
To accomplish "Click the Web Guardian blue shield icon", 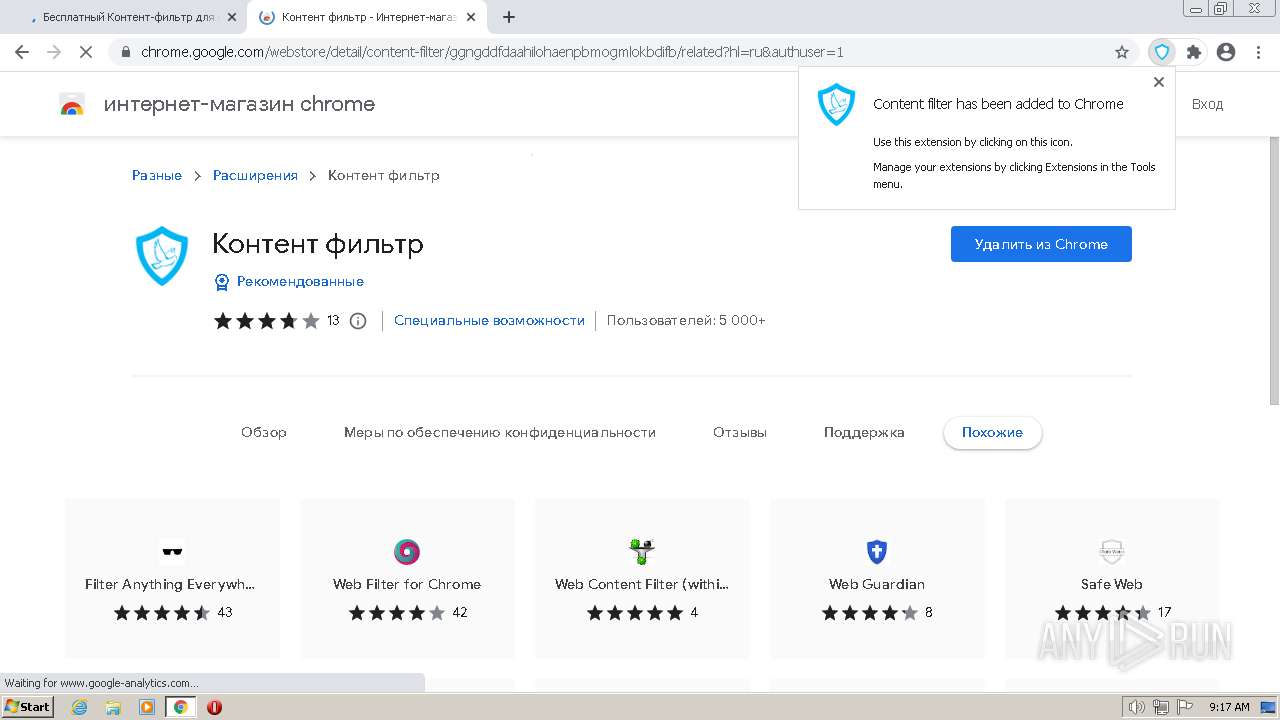I will tap(877, 552).
